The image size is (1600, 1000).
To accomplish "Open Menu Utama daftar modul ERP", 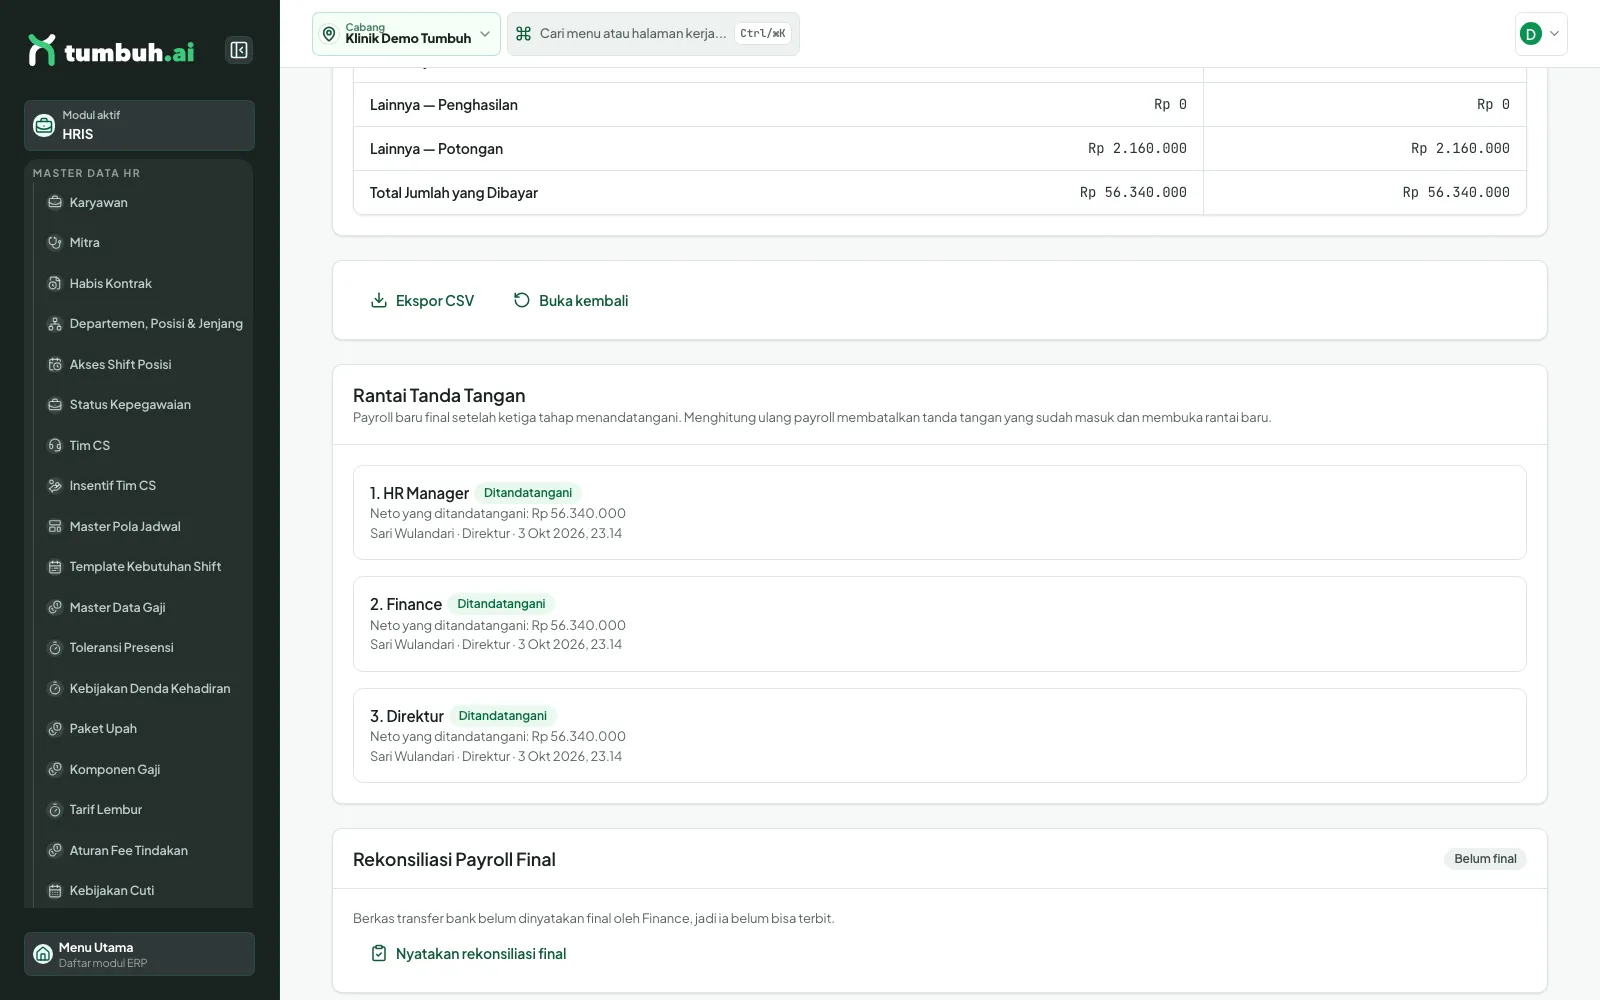I will click(x=139, y=954).
